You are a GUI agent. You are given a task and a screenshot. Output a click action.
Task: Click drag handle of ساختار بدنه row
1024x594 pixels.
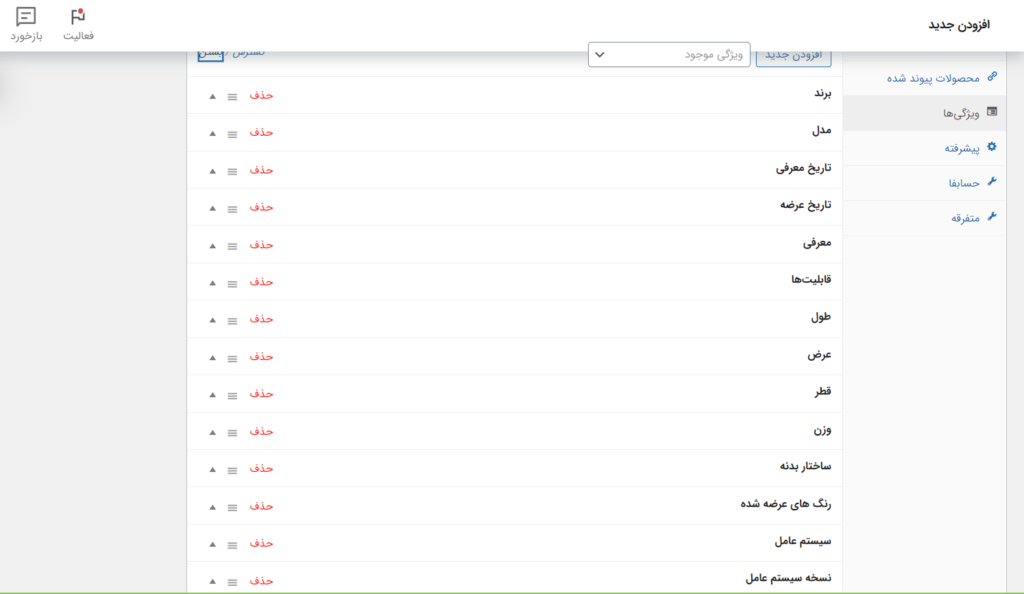click(x=232, y=470)
